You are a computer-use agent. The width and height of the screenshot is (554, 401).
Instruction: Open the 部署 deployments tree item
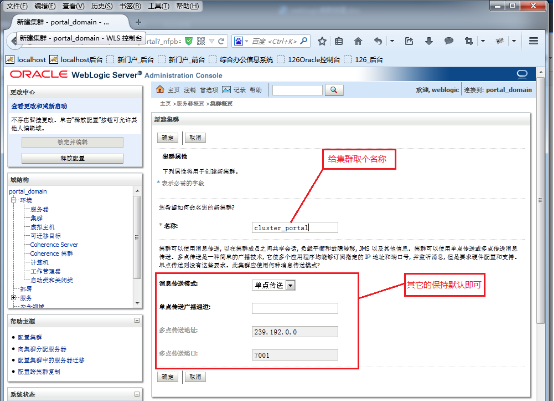point(26,289)
